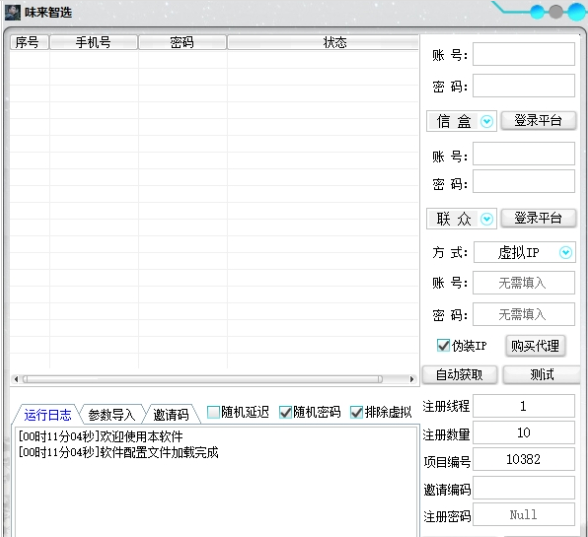
Task: Toggle the 伪装IP checkbox
Action: click(443, 345)
